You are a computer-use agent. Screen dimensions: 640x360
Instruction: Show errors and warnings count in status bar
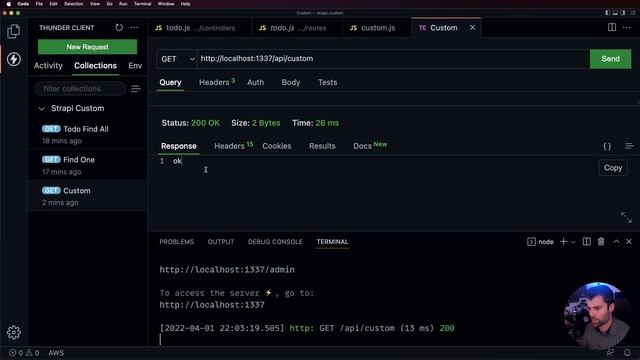(24, 353)
